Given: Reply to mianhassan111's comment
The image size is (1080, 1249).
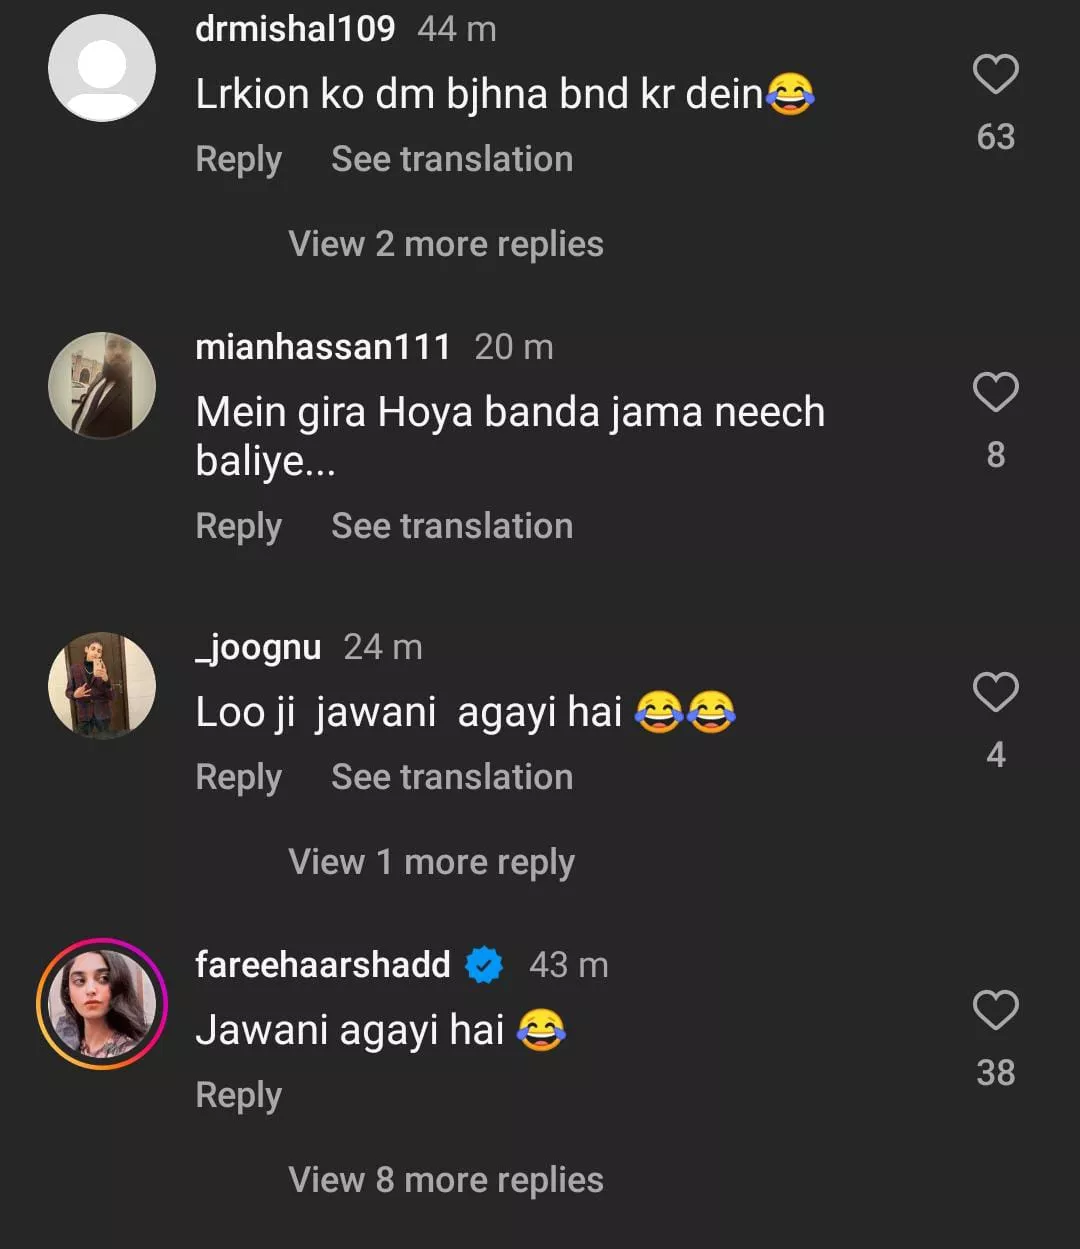Looking at the screenshot, I should click(x=238, y=527).
